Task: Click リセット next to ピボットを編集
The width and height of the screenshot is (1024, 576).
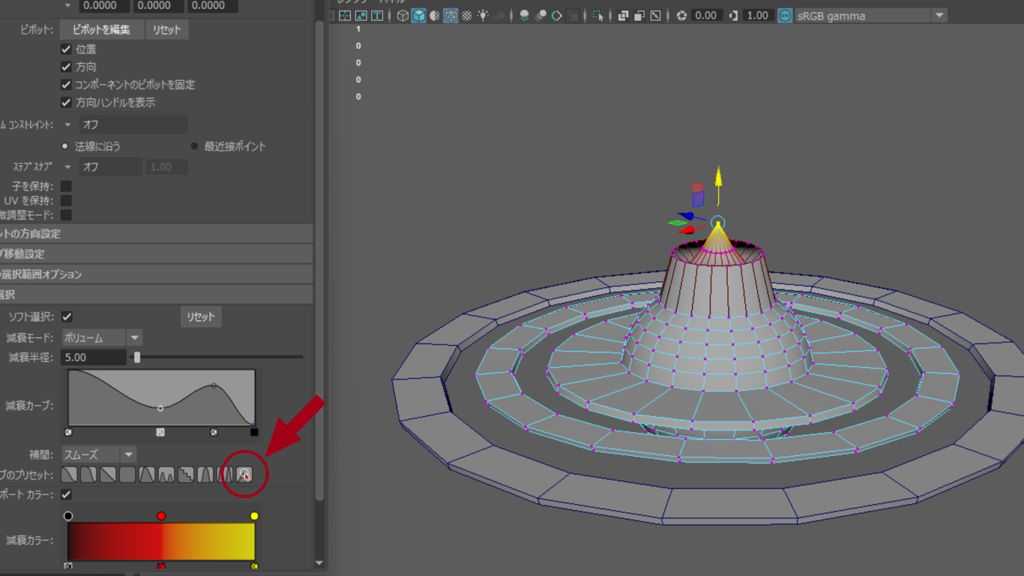Action: 167,29
